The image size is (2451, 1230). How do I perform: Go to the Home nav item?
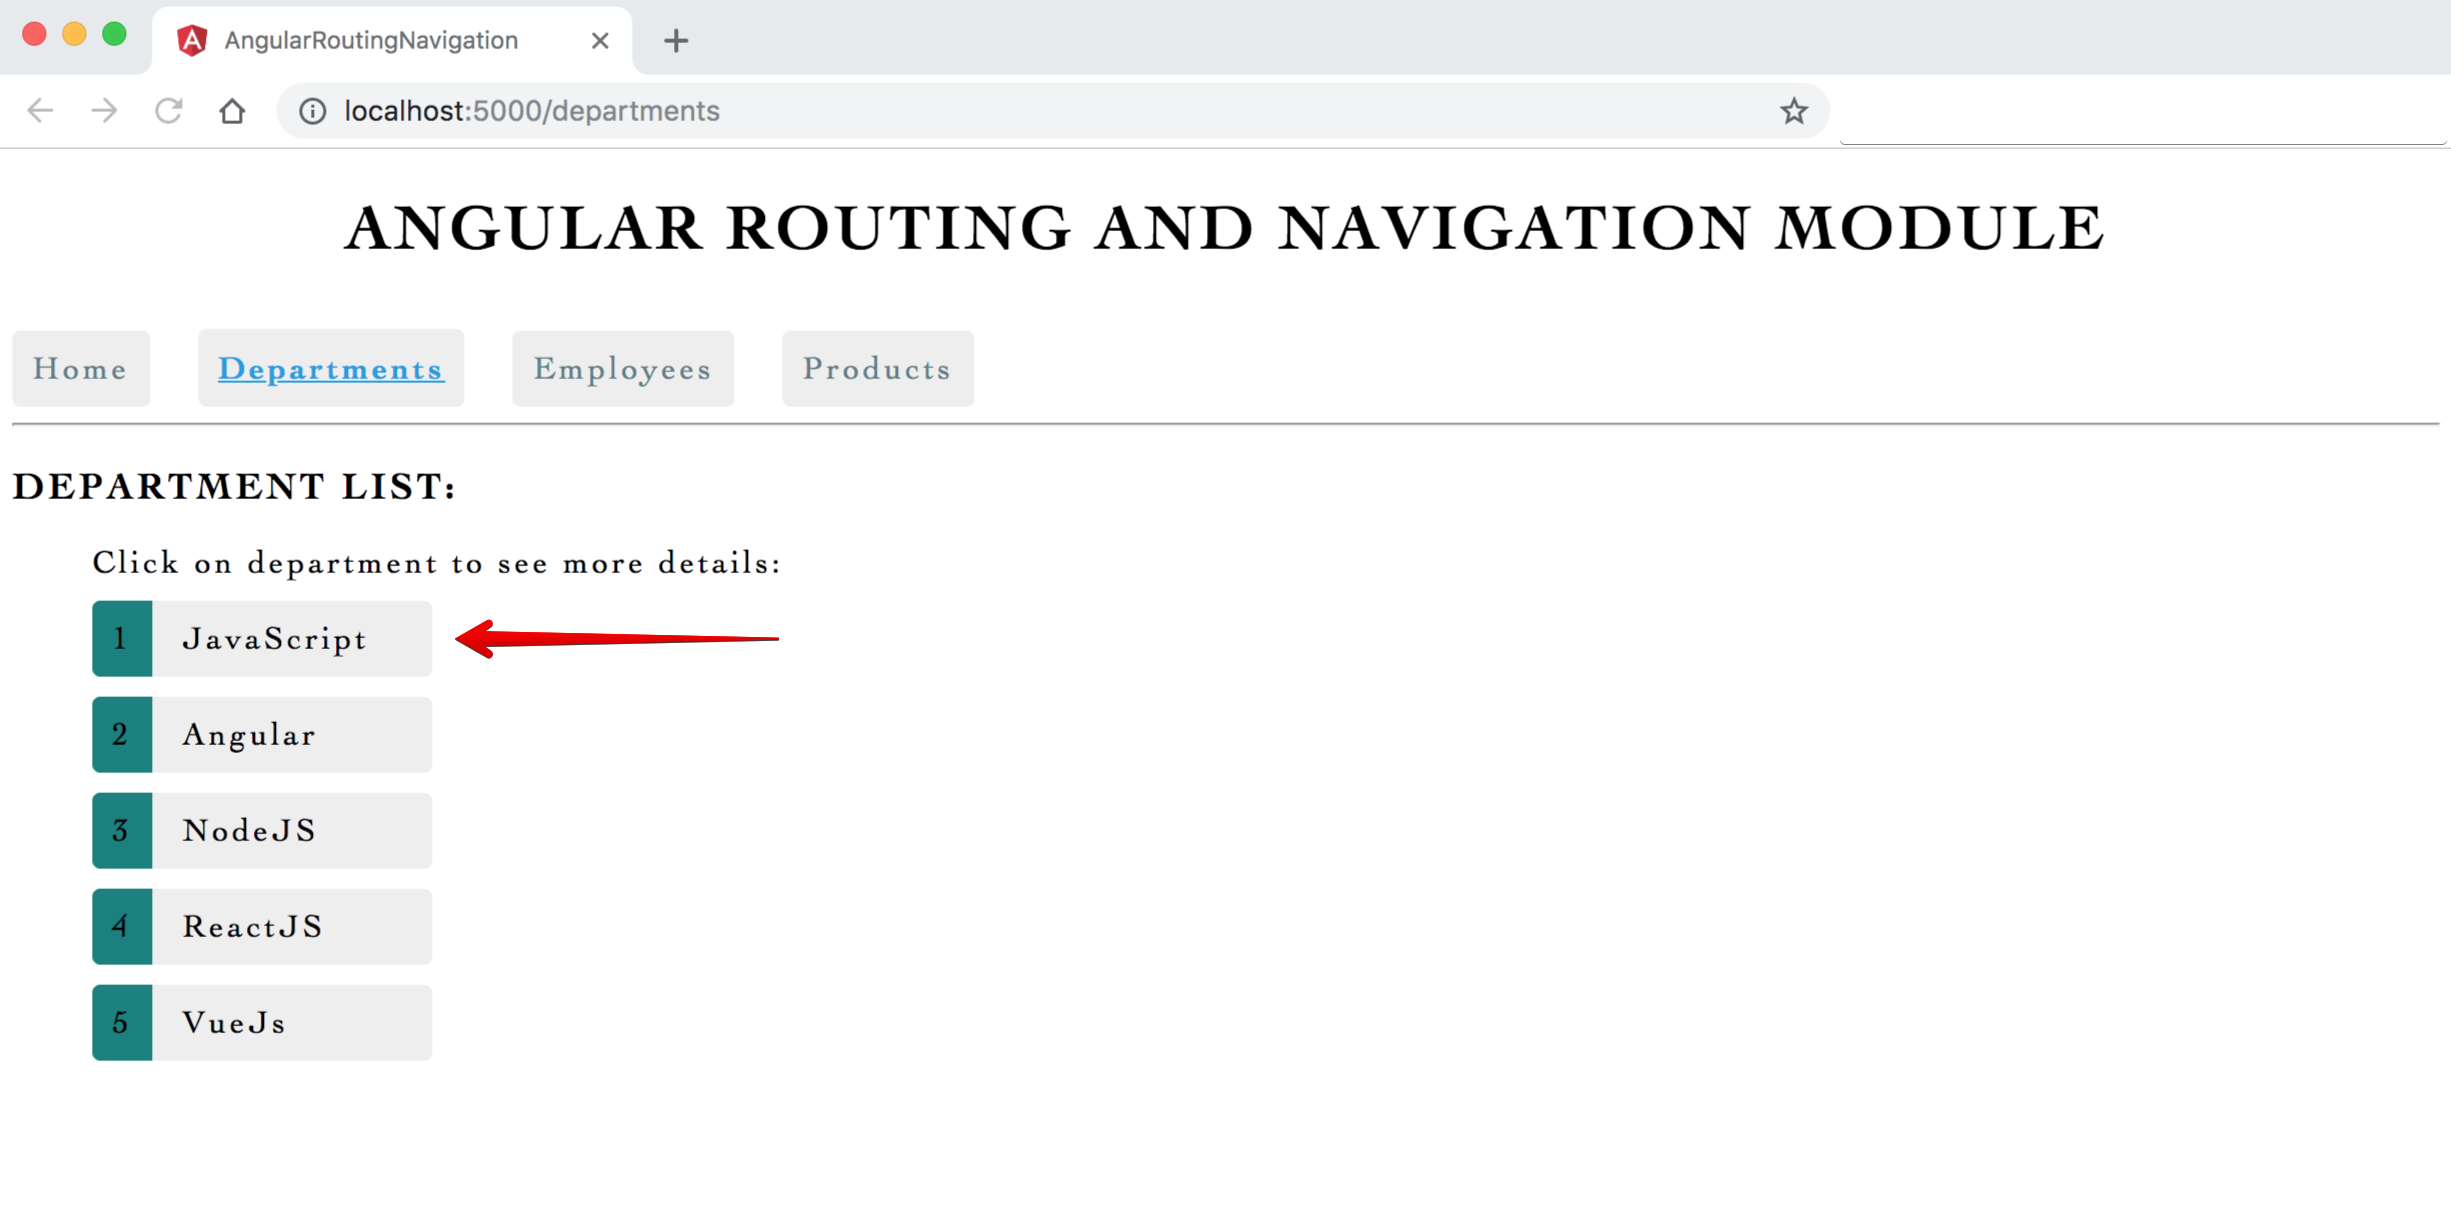click(81, 369)
